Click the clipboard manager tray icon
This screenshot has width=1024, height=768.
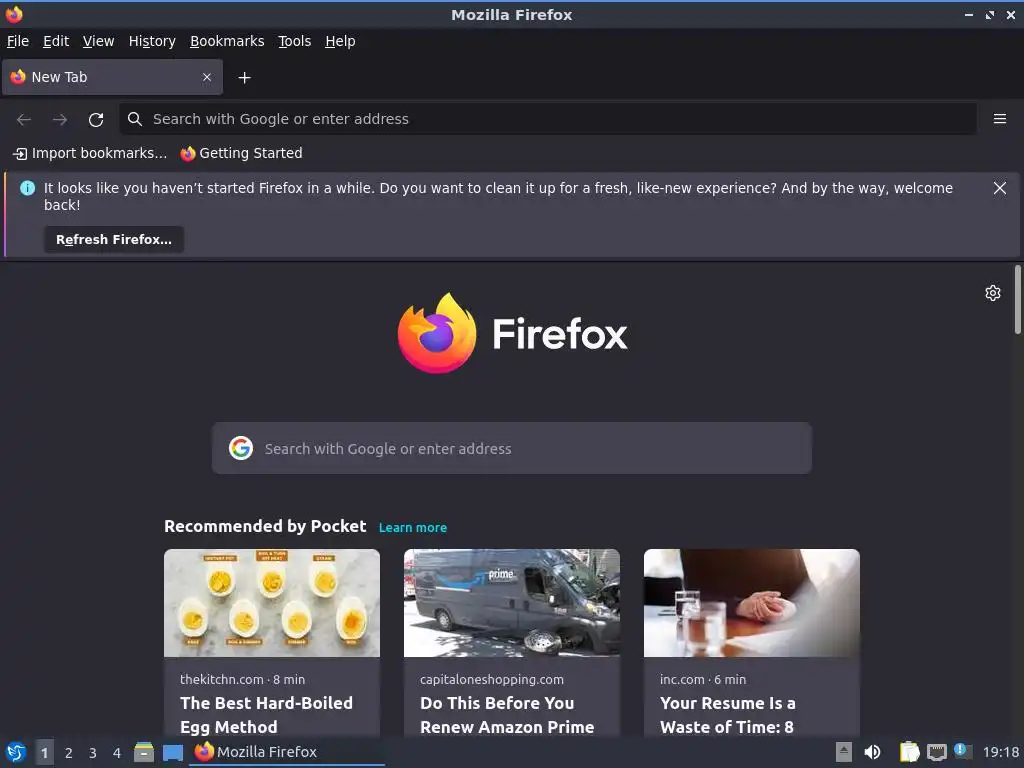click(909, 752)
